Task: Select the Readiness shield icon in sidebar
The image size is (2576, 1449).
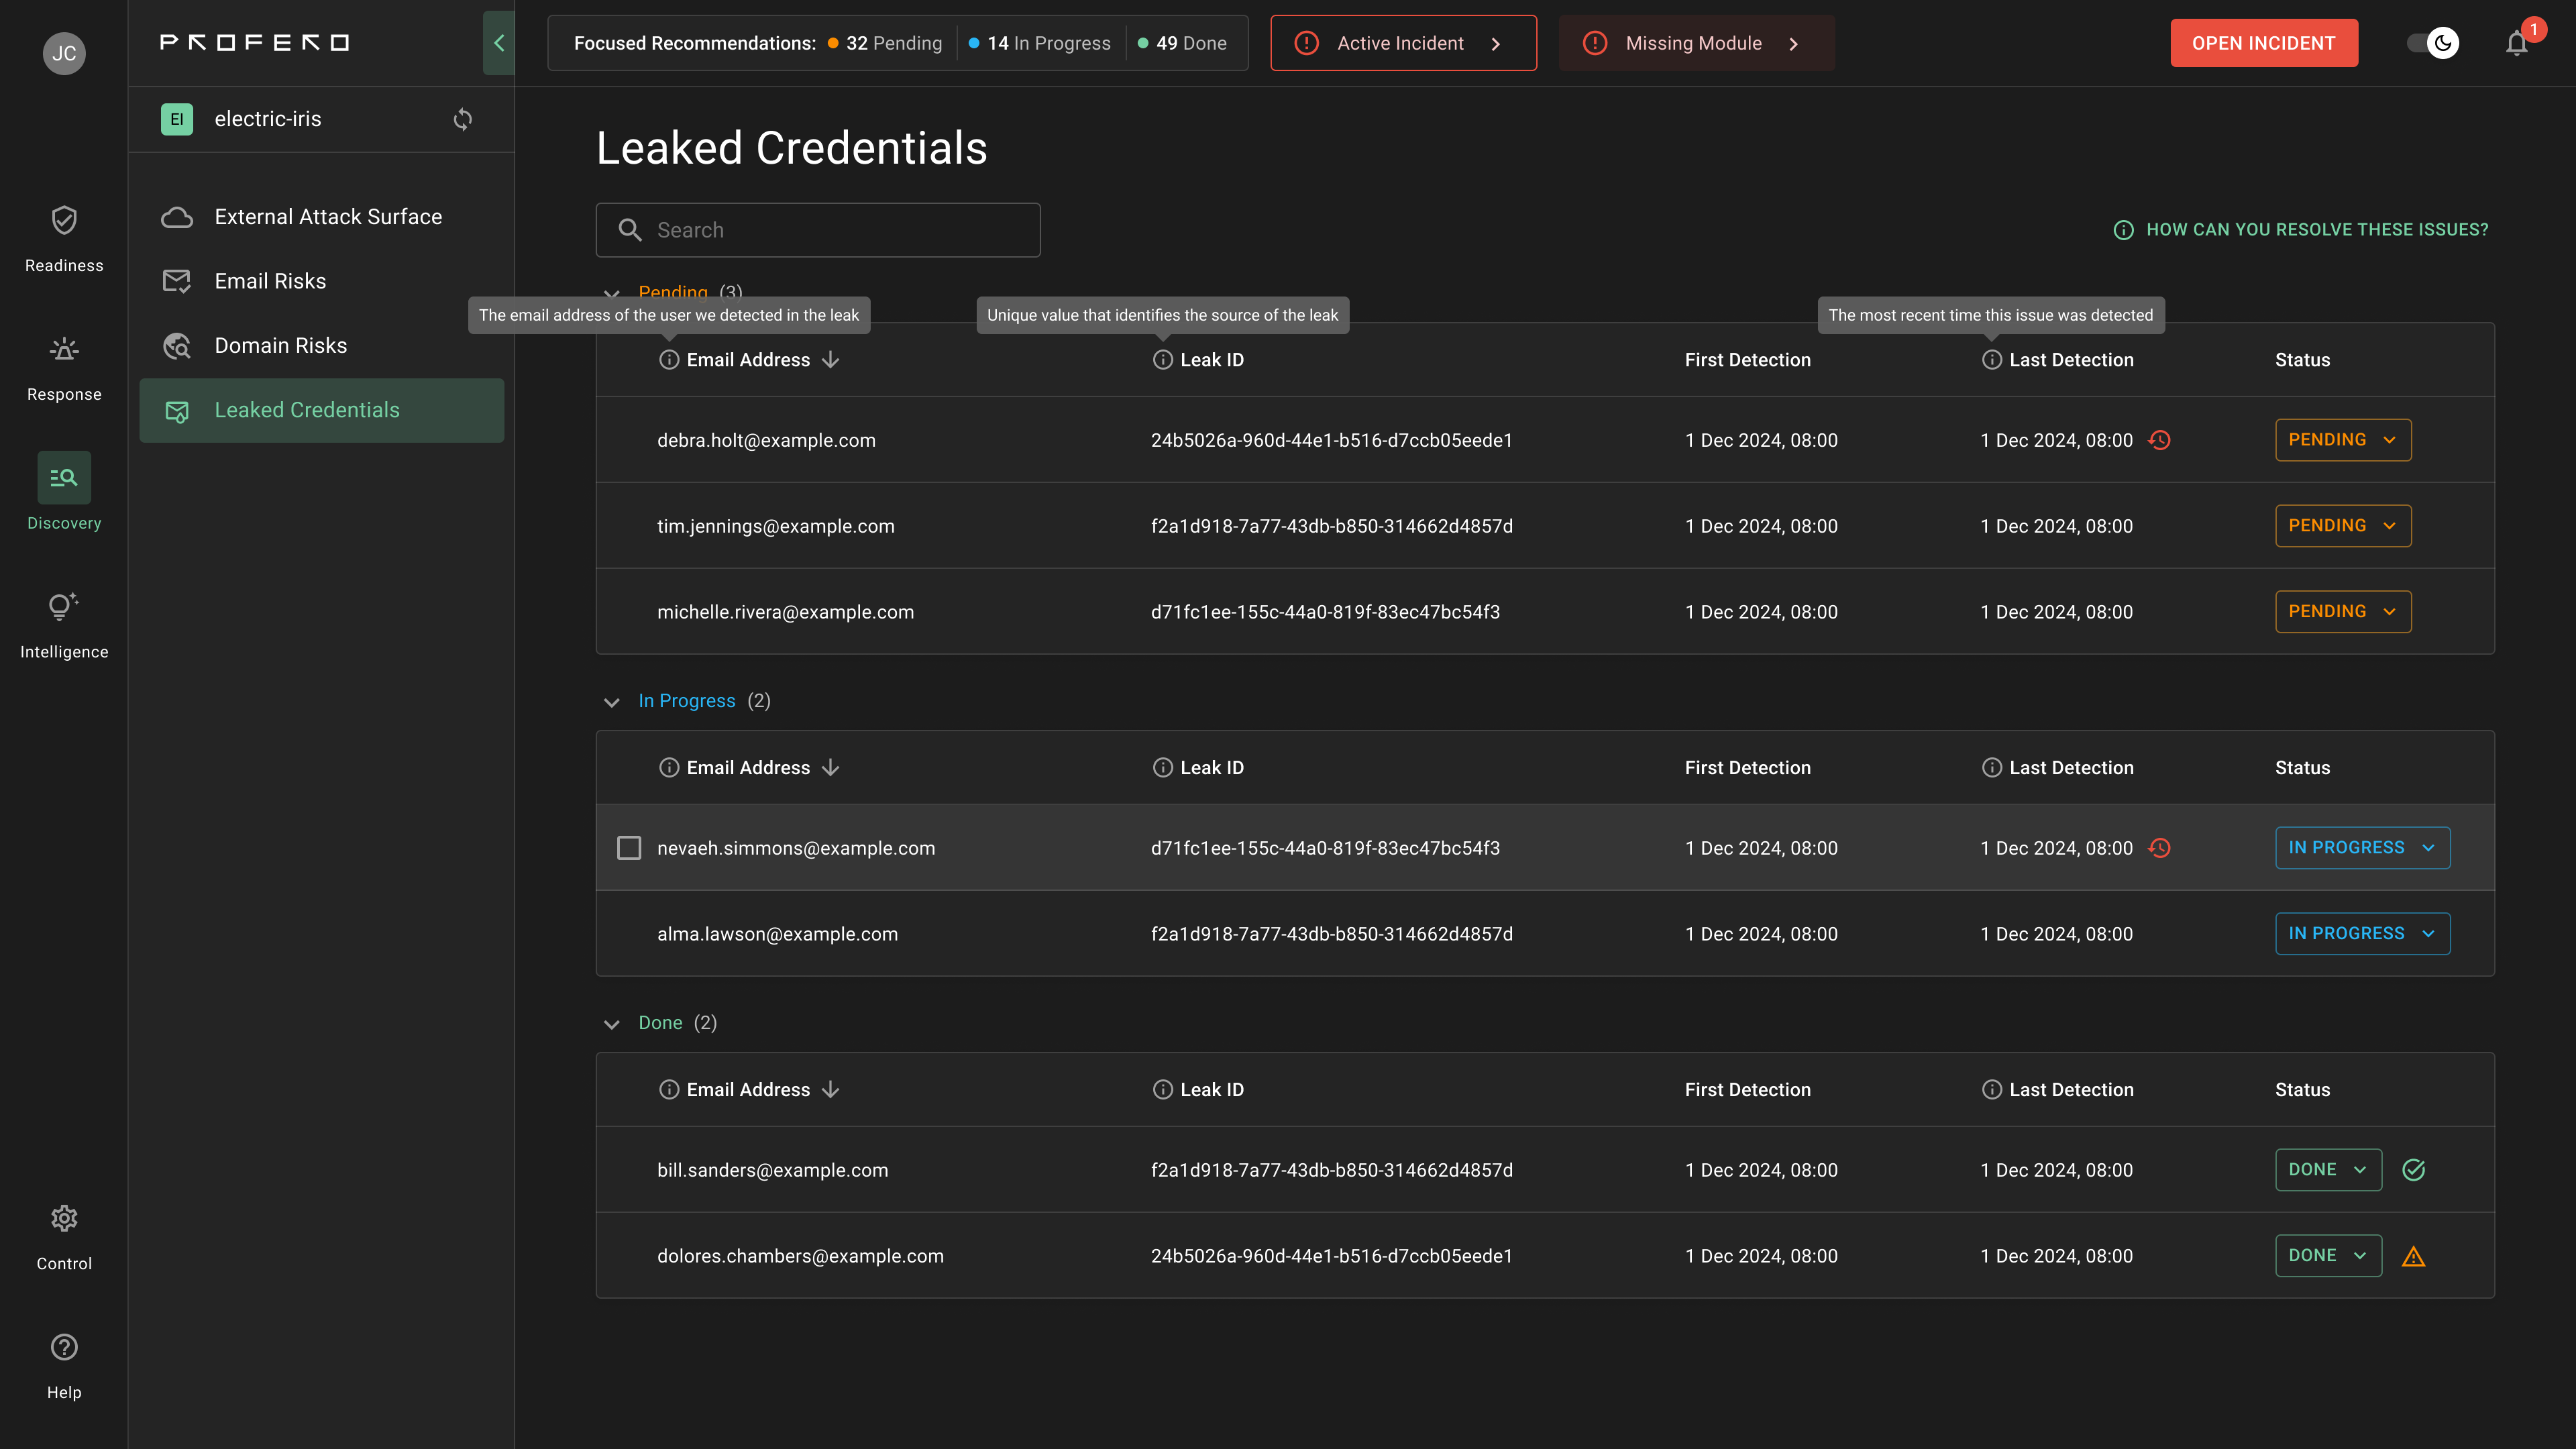Action: (x=63, y=220)
